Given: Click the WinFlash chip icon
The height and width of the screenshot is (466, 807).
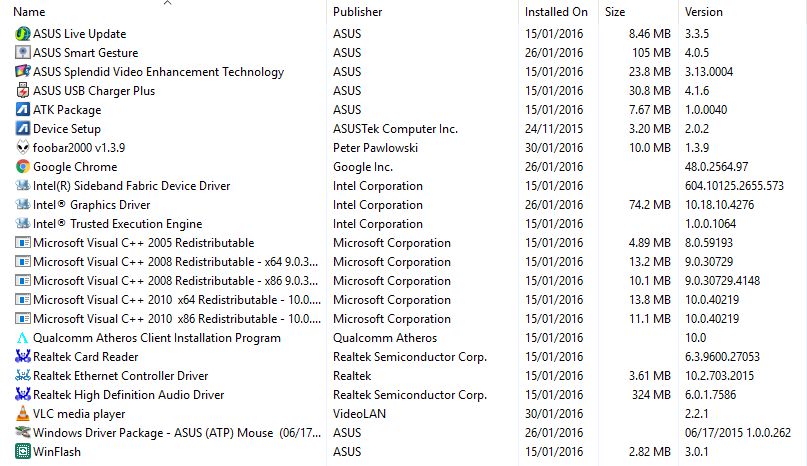Looking at the screenshot, I should point(23,452).
